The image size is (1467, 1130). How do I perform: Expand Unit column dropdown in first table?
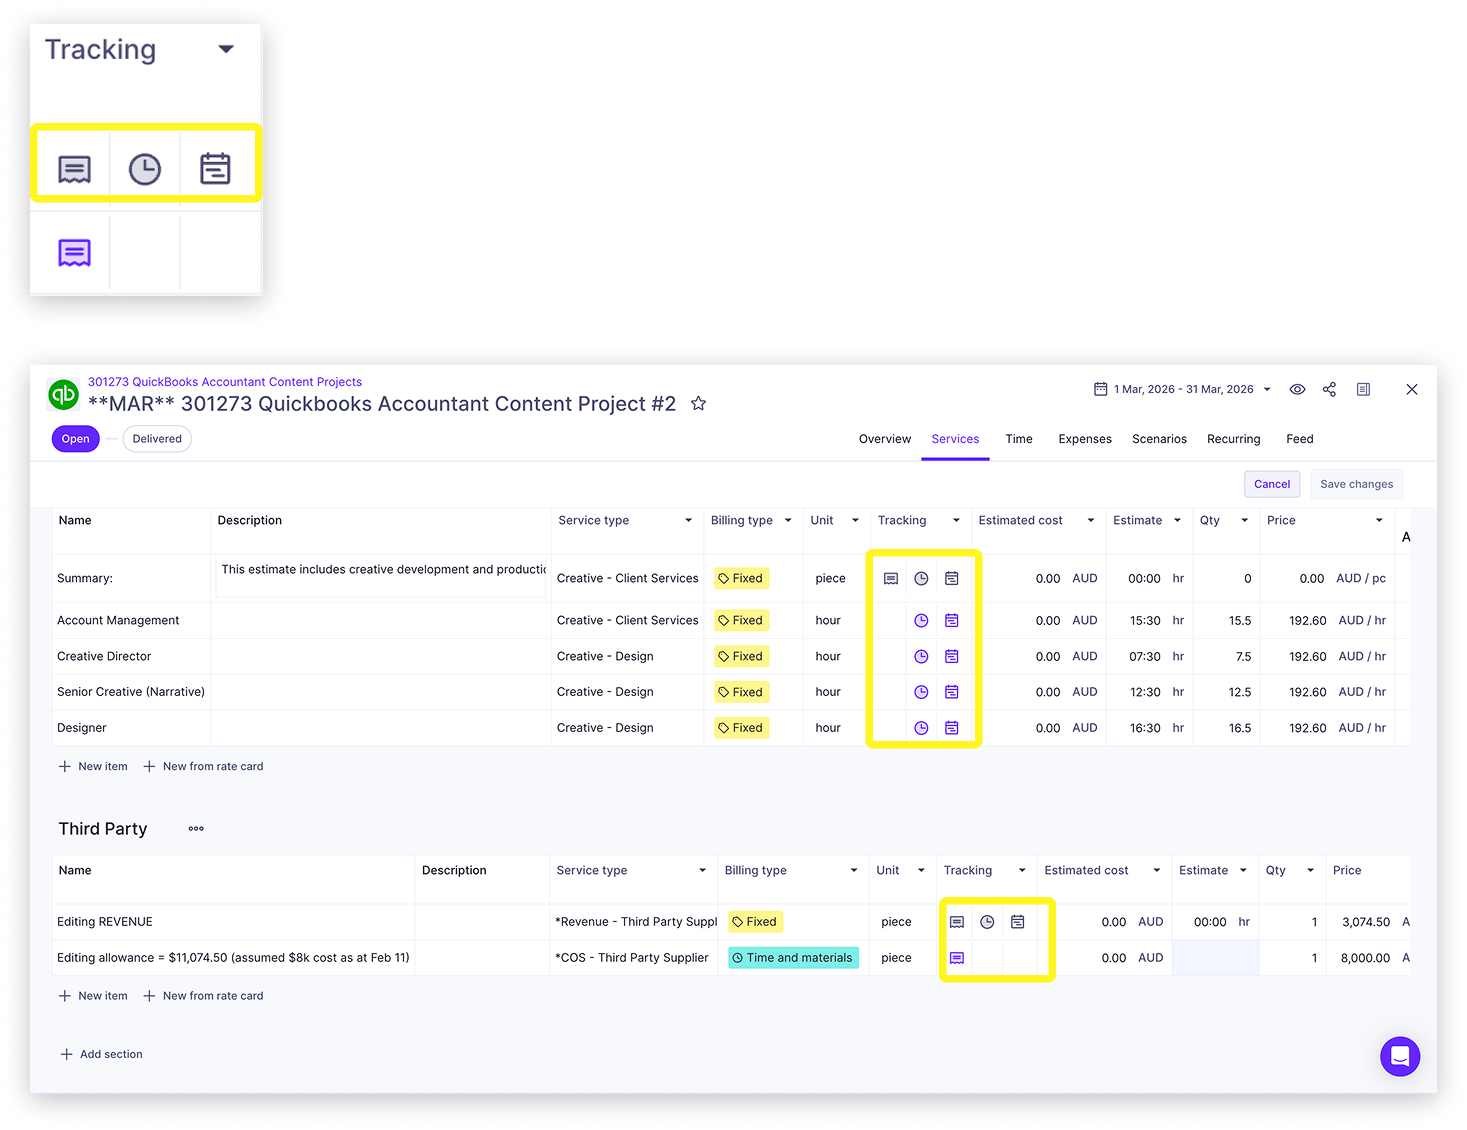click(855, 521)
